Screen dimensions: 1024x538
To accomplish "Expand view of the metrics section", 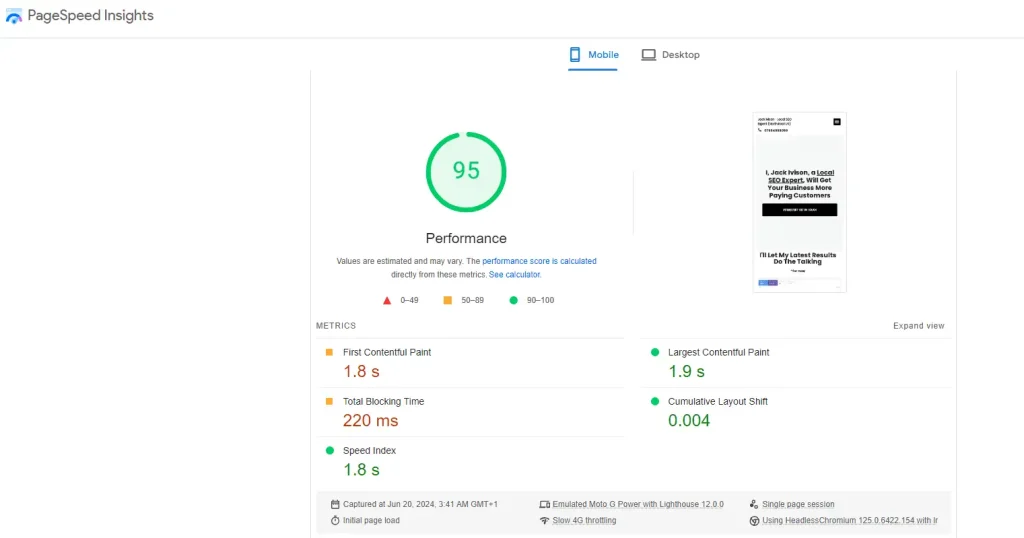I will click(918, 326).
